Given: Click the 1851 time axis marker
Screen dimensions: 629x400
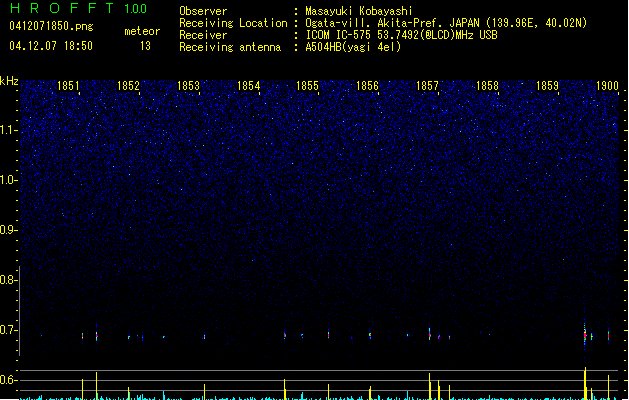Looking at the screenshot, I should click(x=68, y=86).
